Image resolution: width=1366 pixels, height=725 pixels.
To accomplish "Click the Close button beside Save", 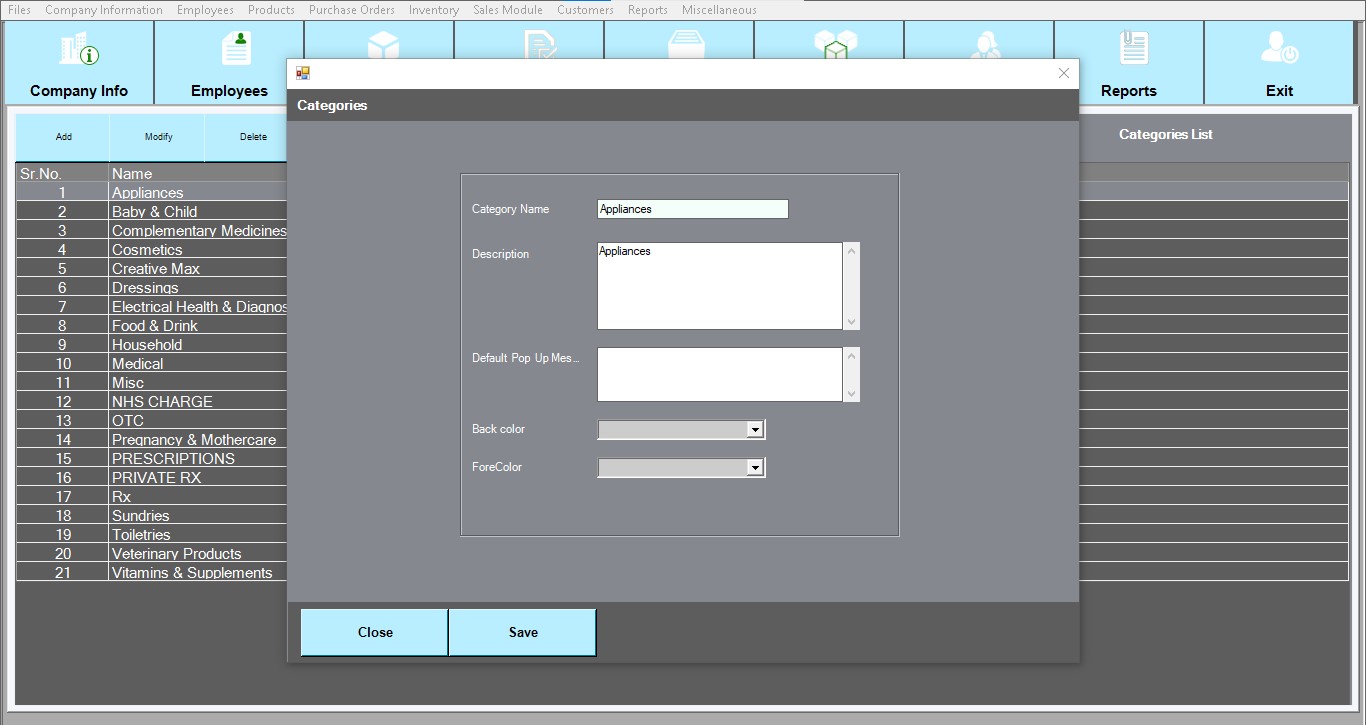I will tap(375, 632).
